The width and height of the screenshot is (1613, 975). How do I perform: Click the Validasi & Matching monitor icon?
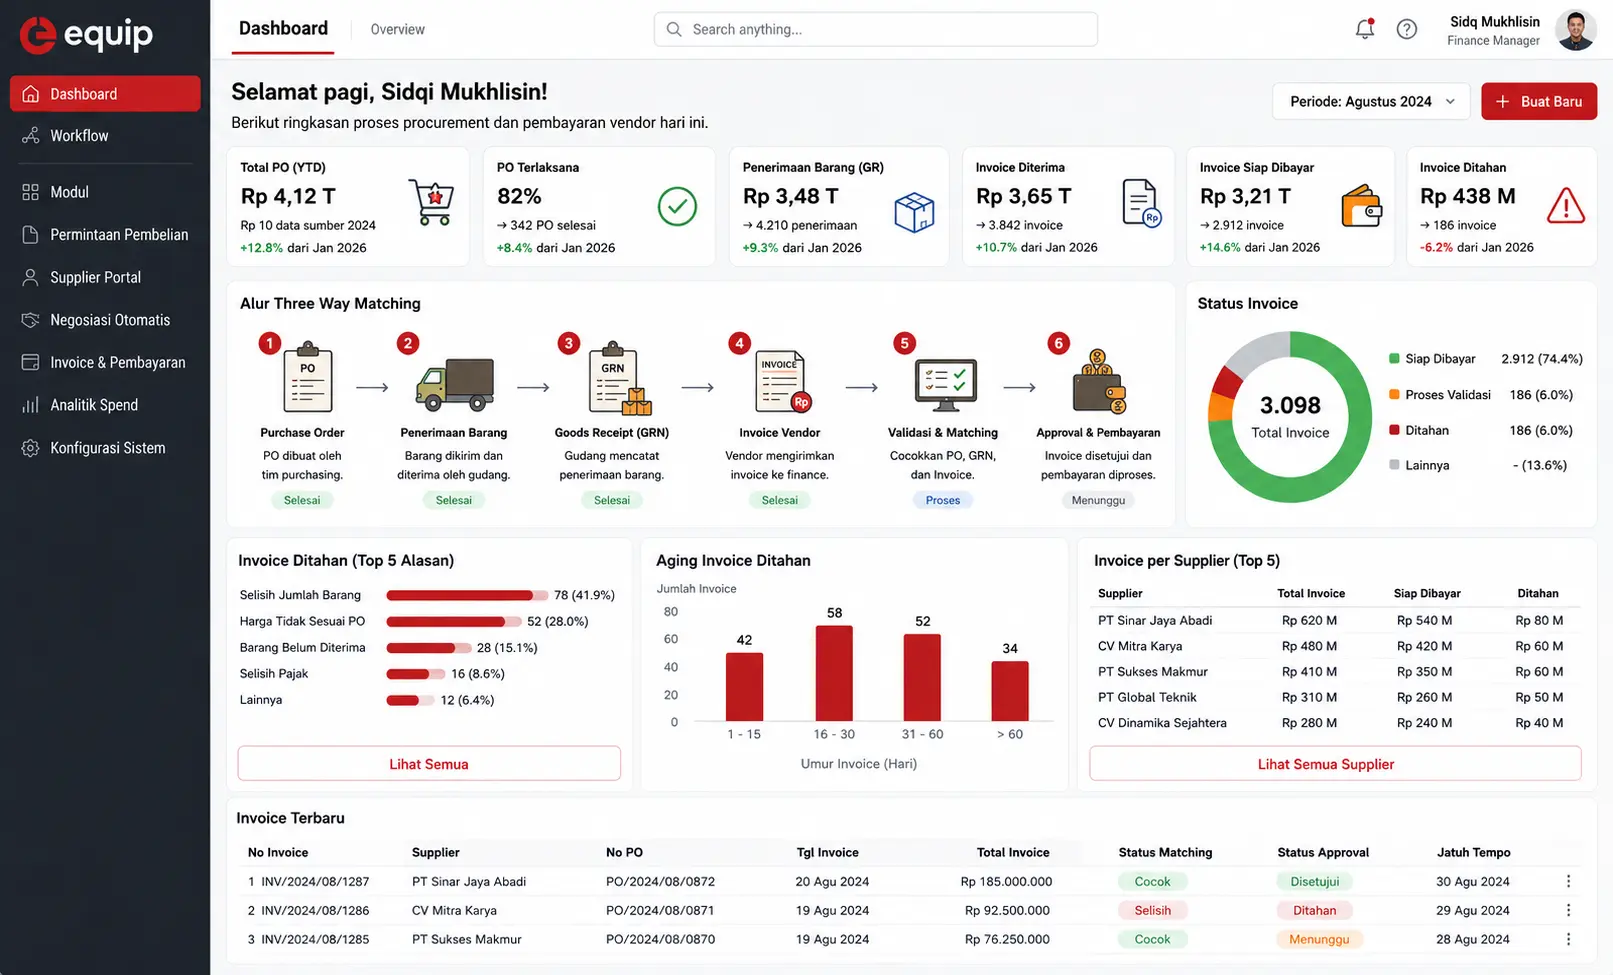coord(946,385)
